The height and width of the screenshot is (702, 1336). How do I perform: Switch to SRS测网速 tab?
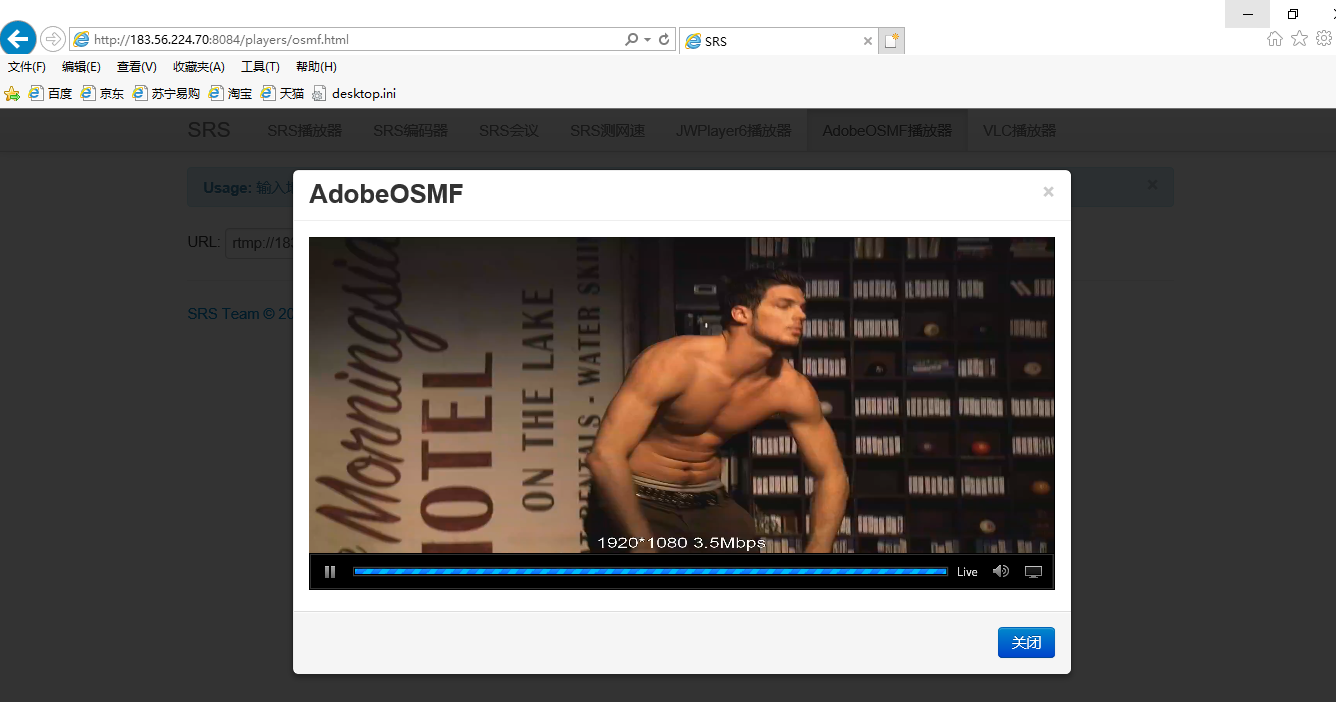608,131
